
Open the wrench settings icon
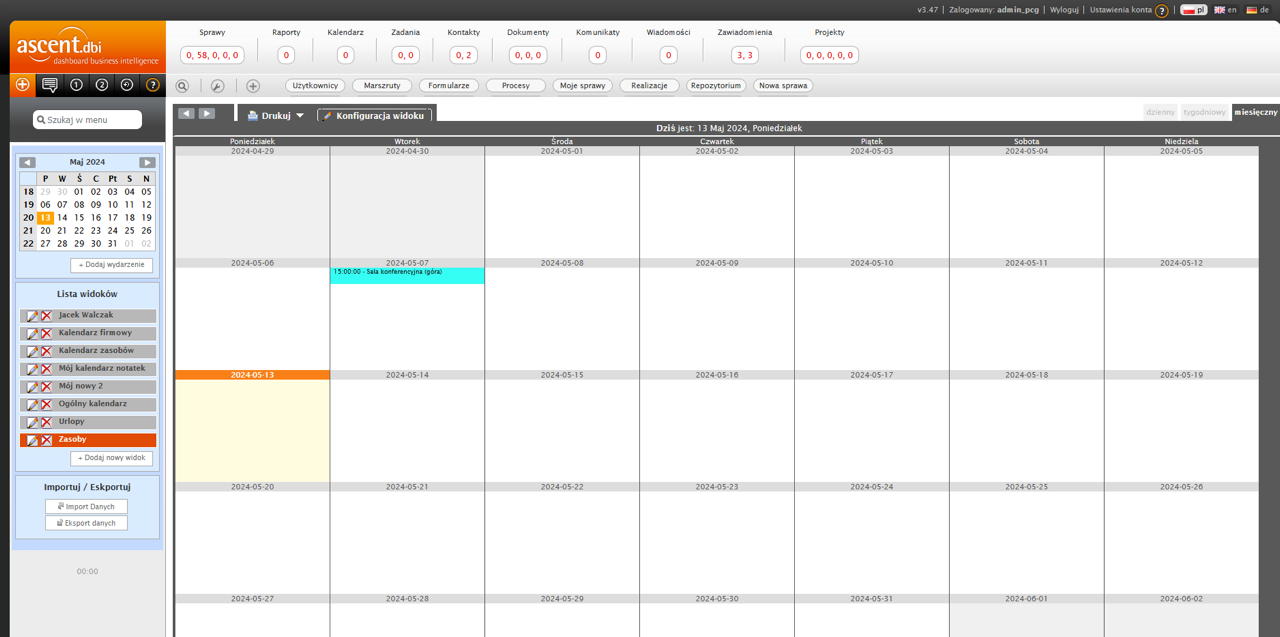coord(217,86)
